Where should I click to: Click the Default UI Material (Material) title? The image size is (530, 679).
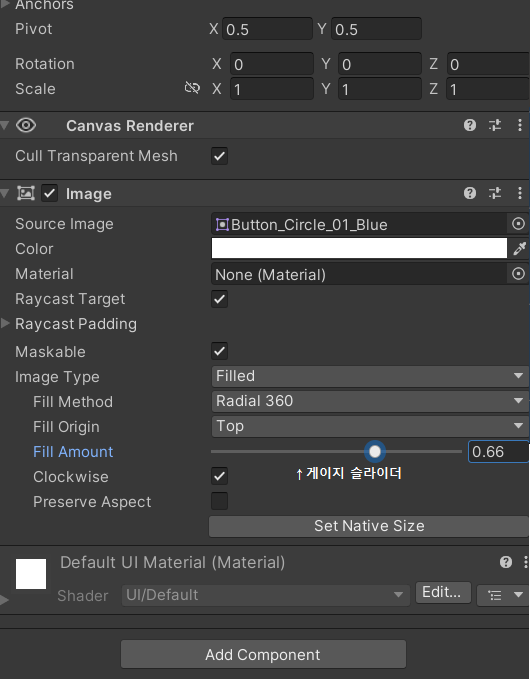point(172,563)
